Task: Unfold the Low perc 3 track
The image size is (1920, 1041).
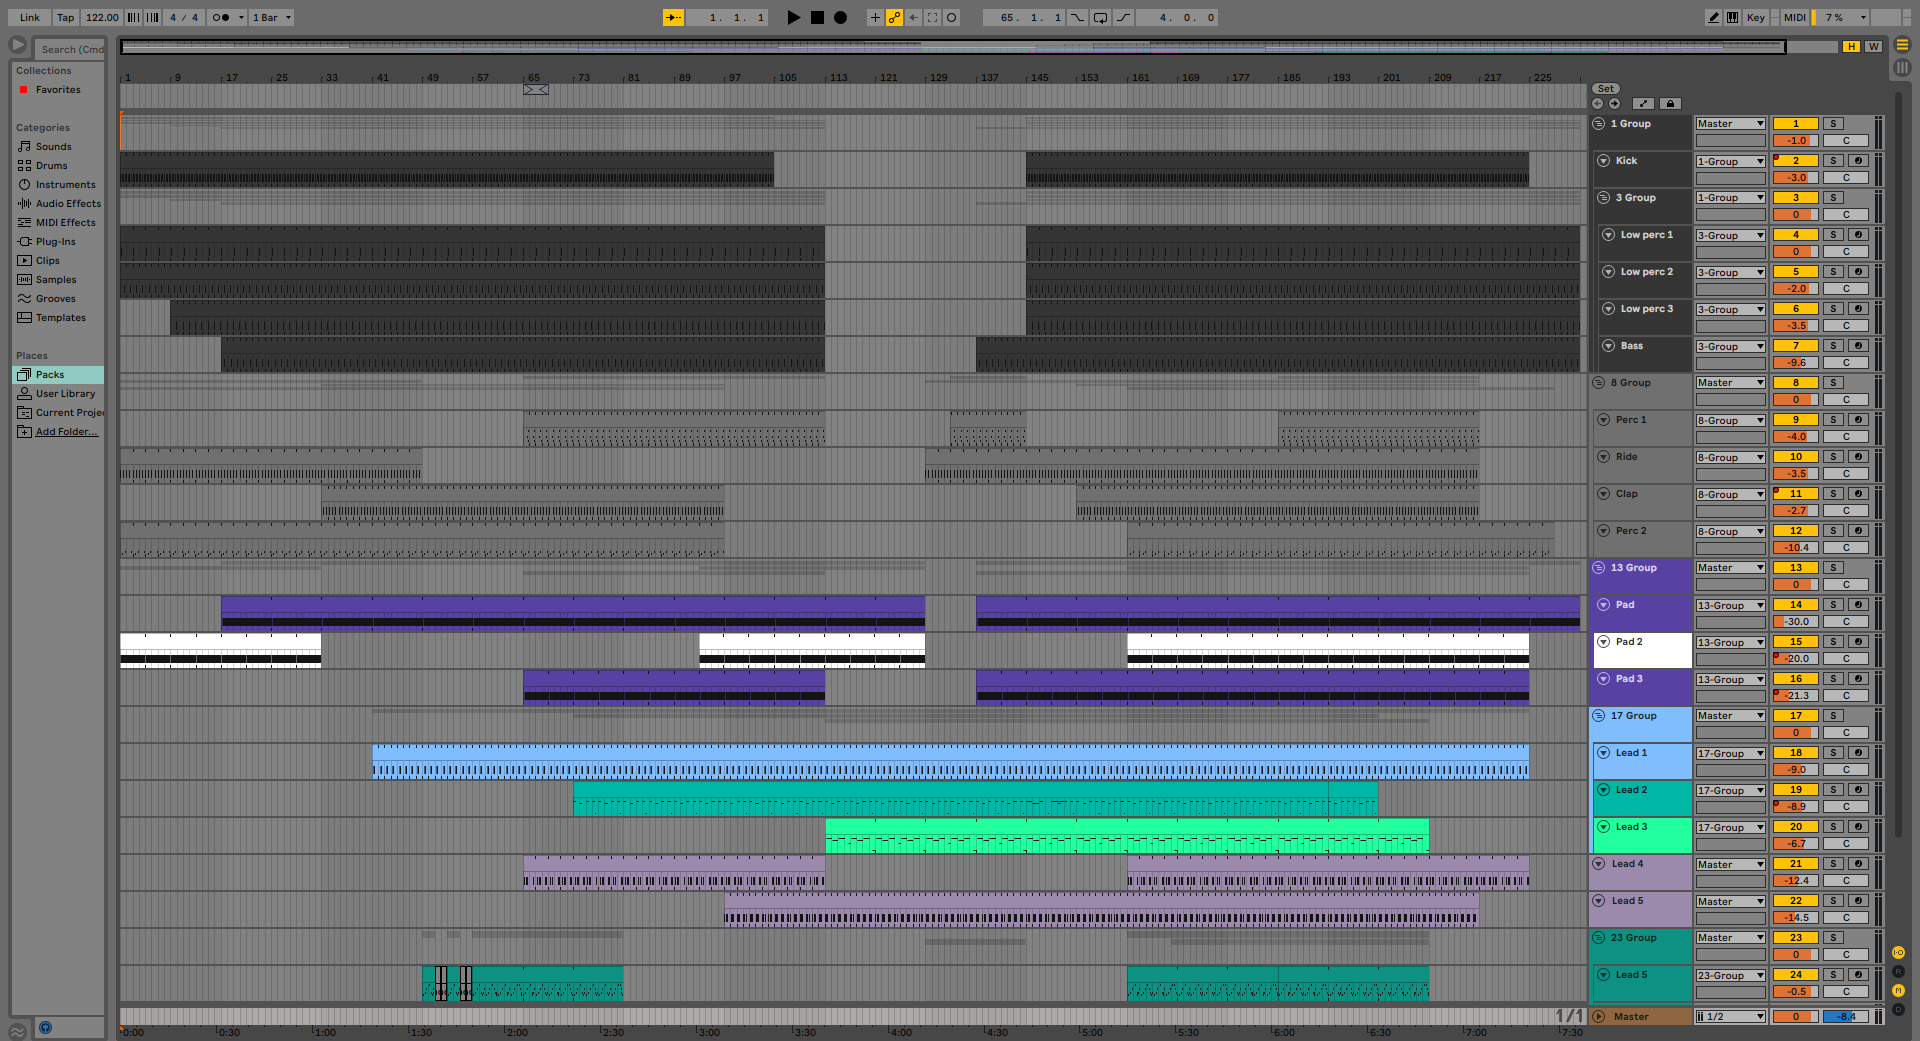Action: pyautogui.click(x=1609, y=309)
